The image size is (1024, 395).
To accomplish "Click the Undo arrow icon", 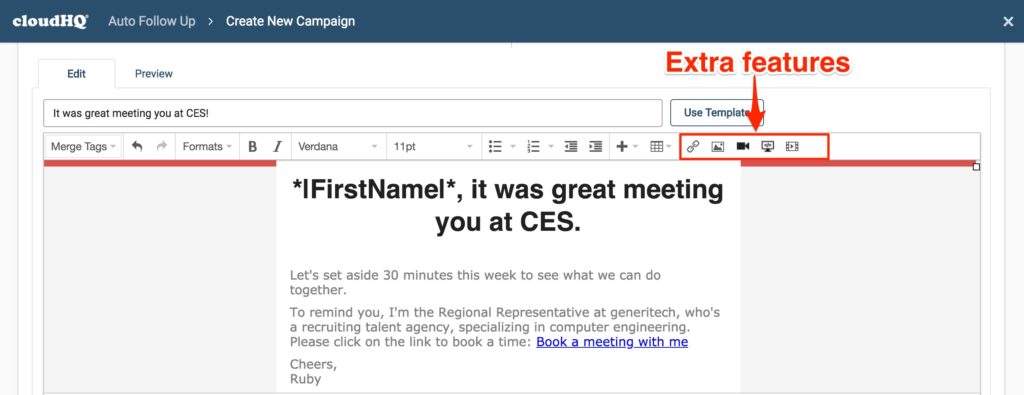I will click(x=137, y=146).
